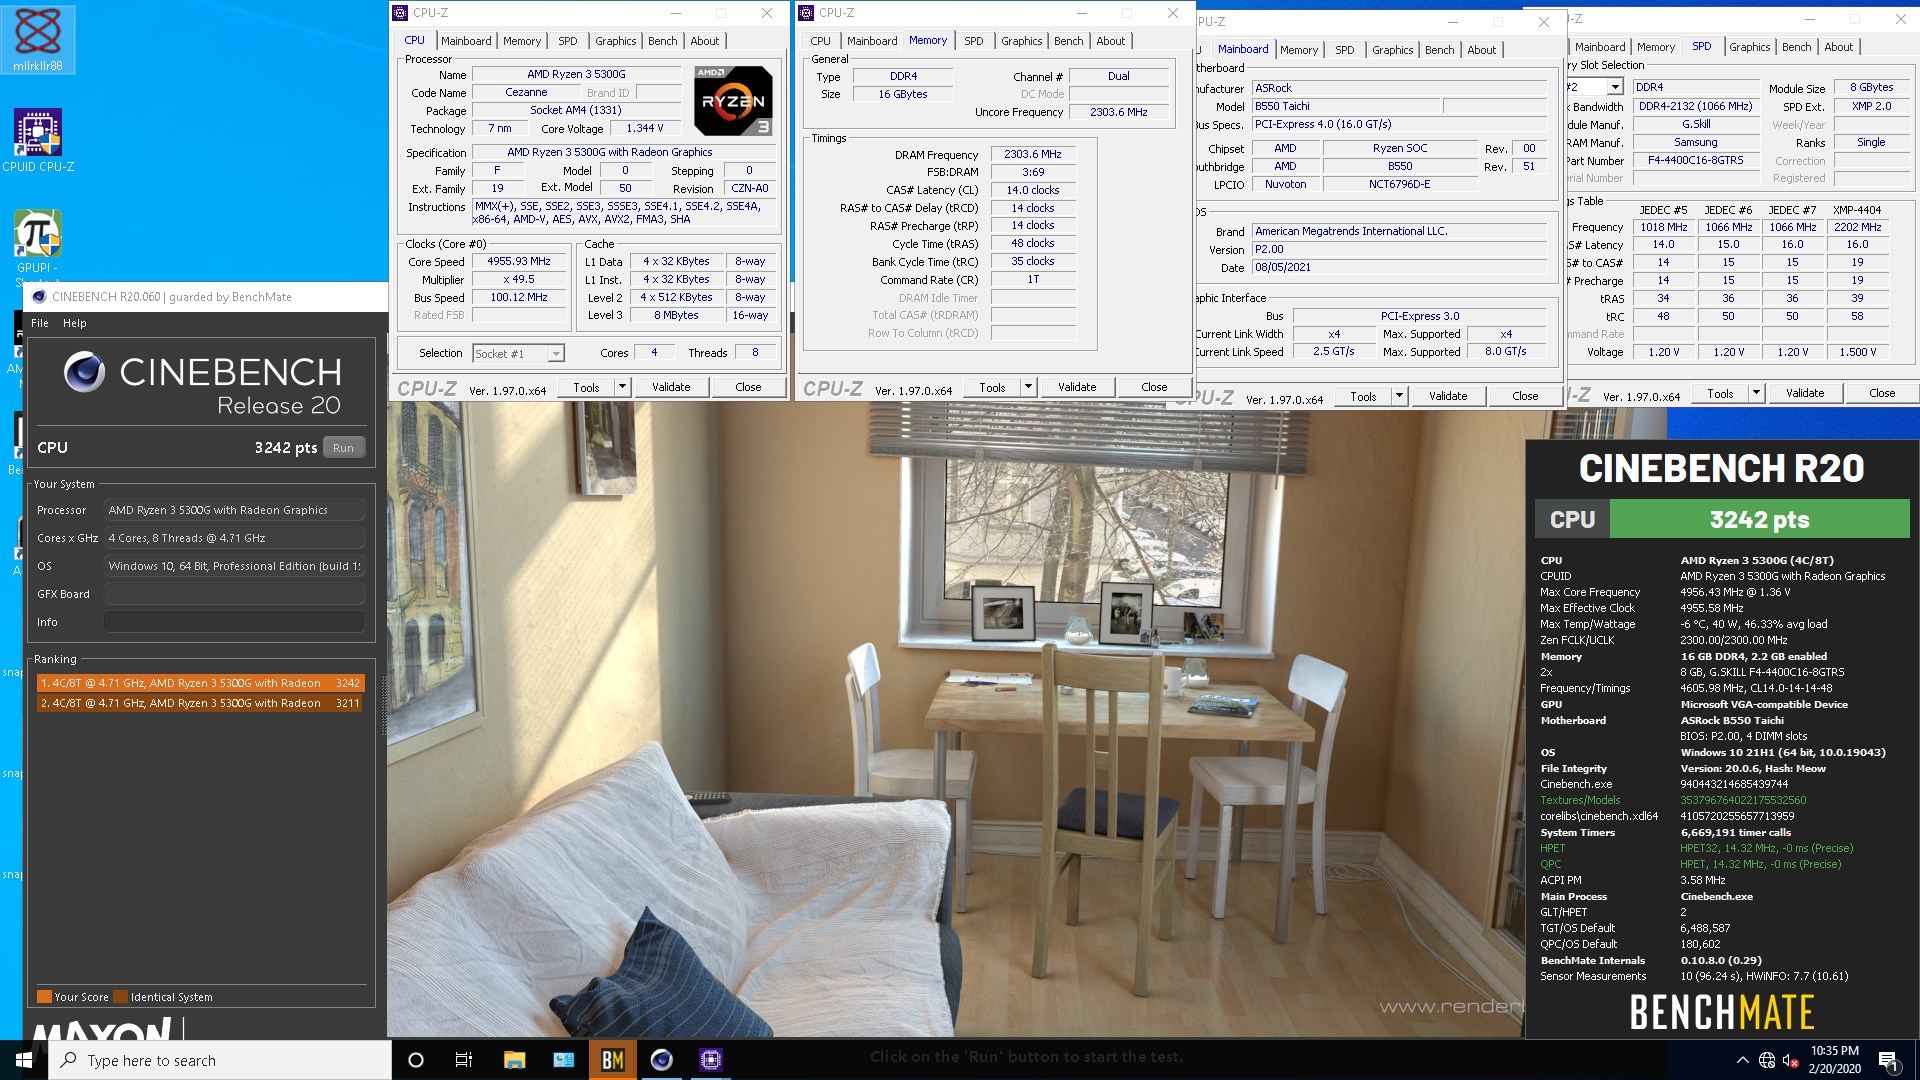1920x1080 pixels.
Task: Select Graphics tab in Memory CPU-Z window
Action: coord(1022,41)
